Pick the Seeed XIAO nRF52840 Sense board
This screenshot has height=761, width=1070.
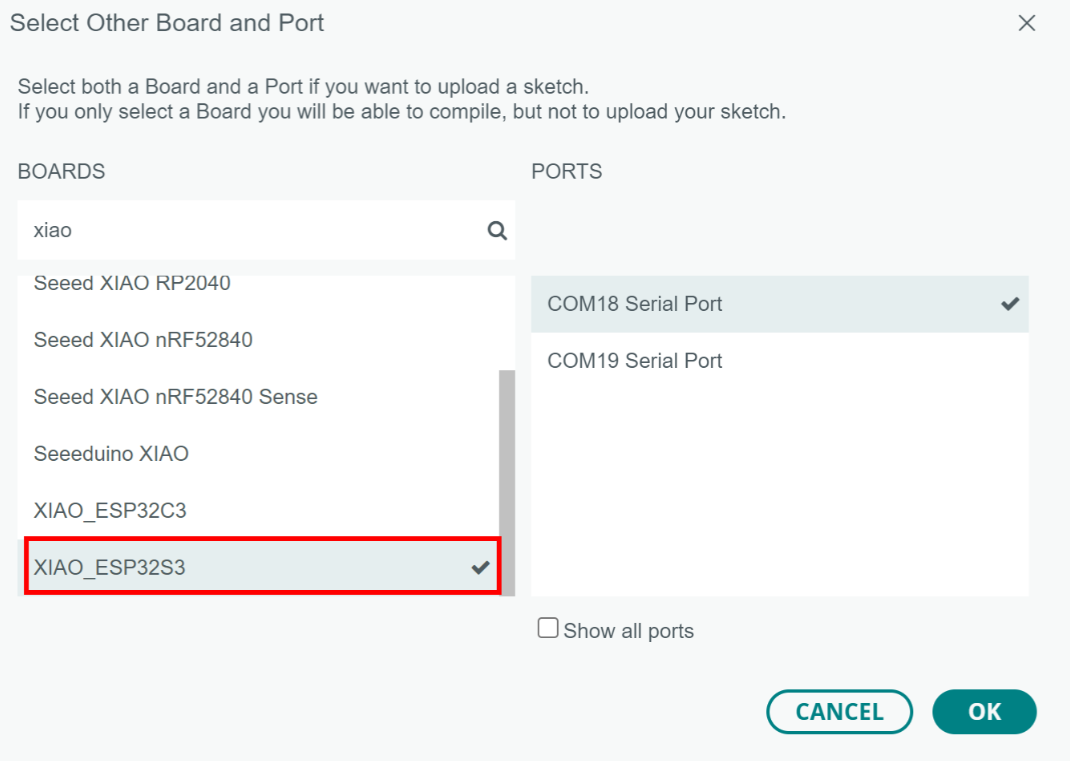click(175, 397)
